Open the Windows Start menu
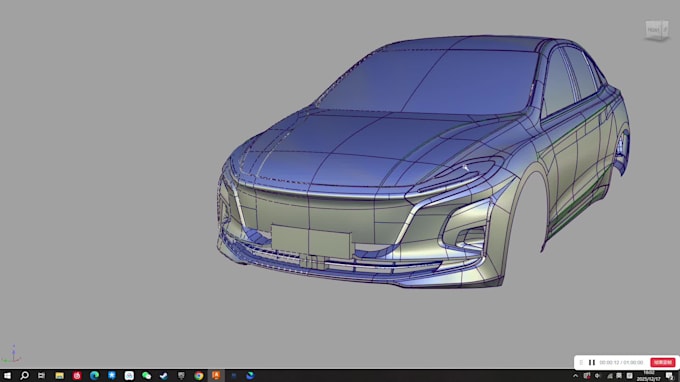Viewport: 680px width, 382px height. [7, 375]
